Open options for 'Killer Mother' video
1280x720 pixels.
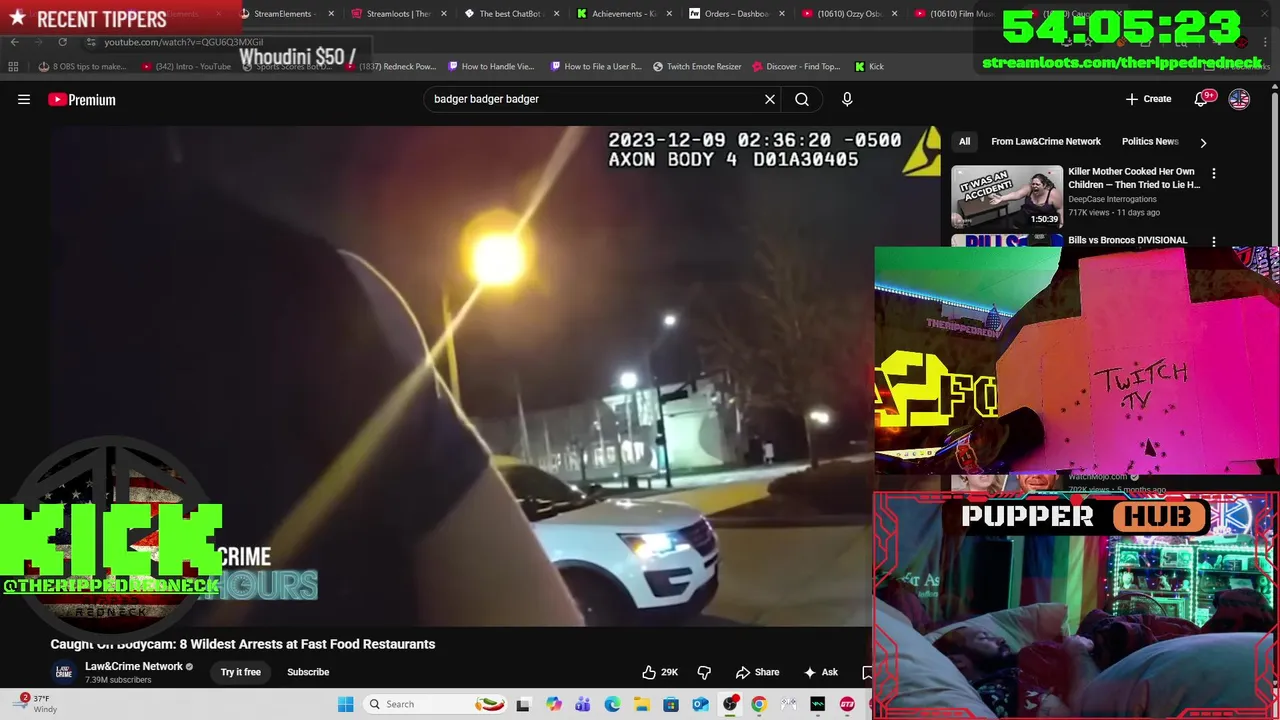click(1214, 173)
